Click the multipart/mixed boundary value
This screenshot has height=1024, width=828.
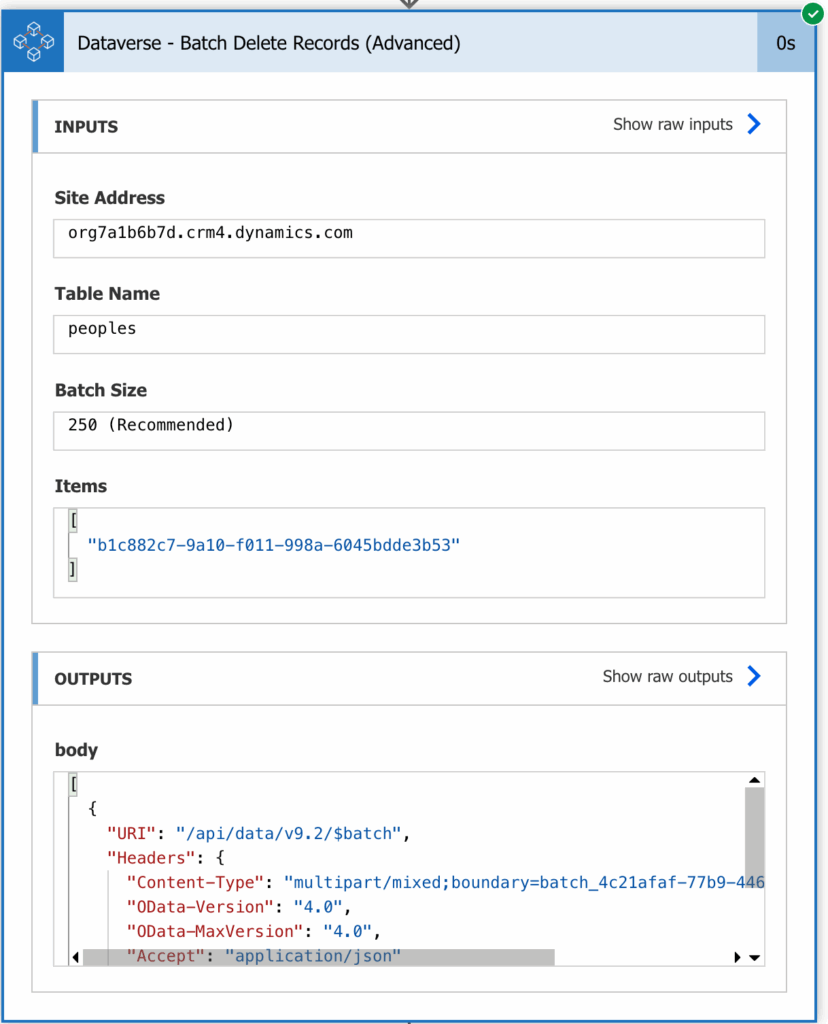pos(524,882)
